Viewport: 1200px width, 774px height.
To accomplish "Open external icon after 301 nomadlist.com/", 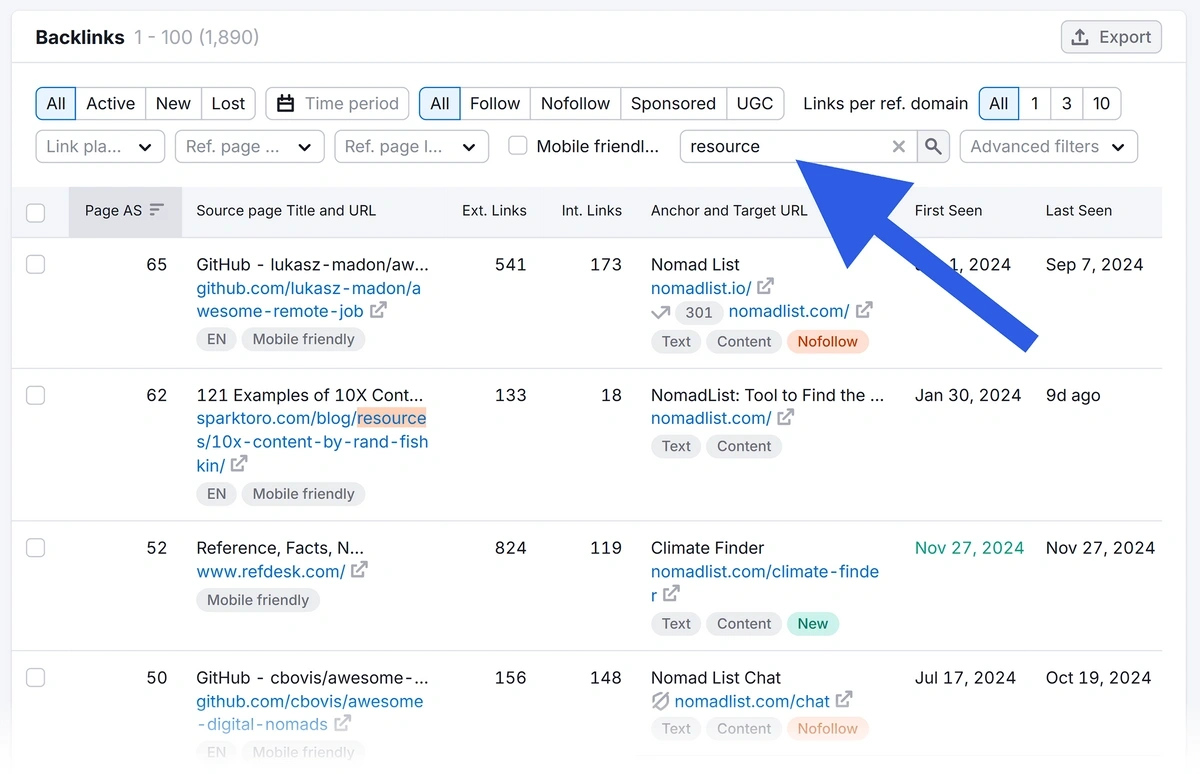I will (864, 310).
